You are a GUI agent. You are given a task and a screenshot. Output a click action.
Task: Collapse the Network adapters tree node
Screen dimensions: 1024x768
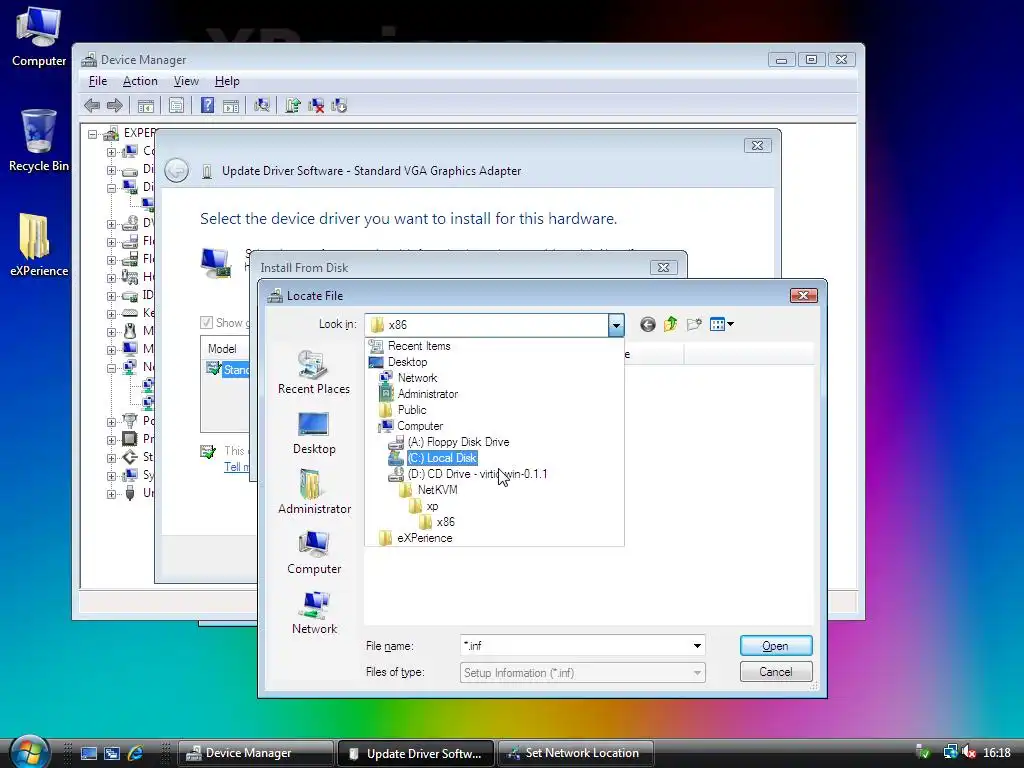pyautogui.click(x=111, y=368)
